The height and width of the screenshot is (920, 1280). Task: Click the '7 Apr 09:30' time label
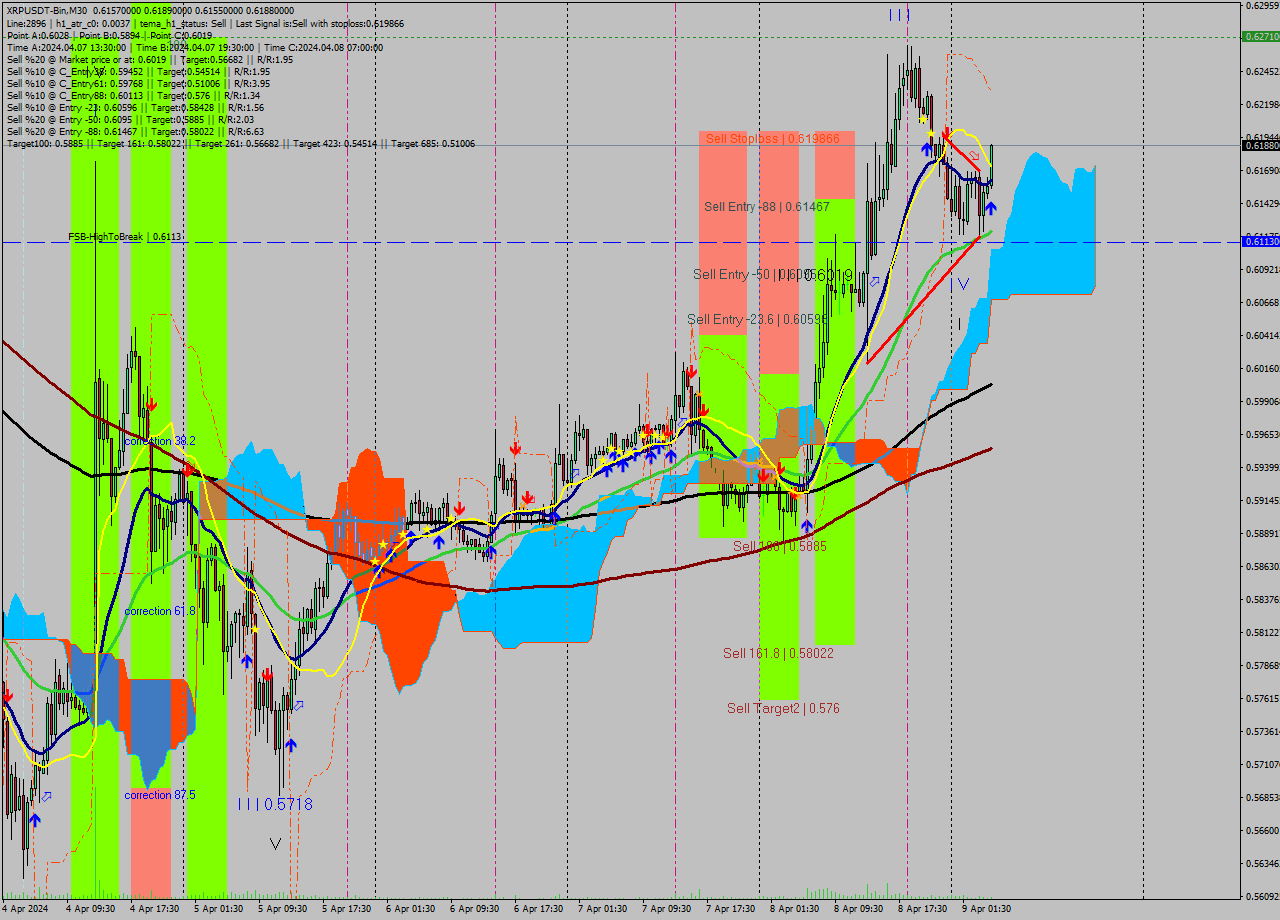(666, 909)
